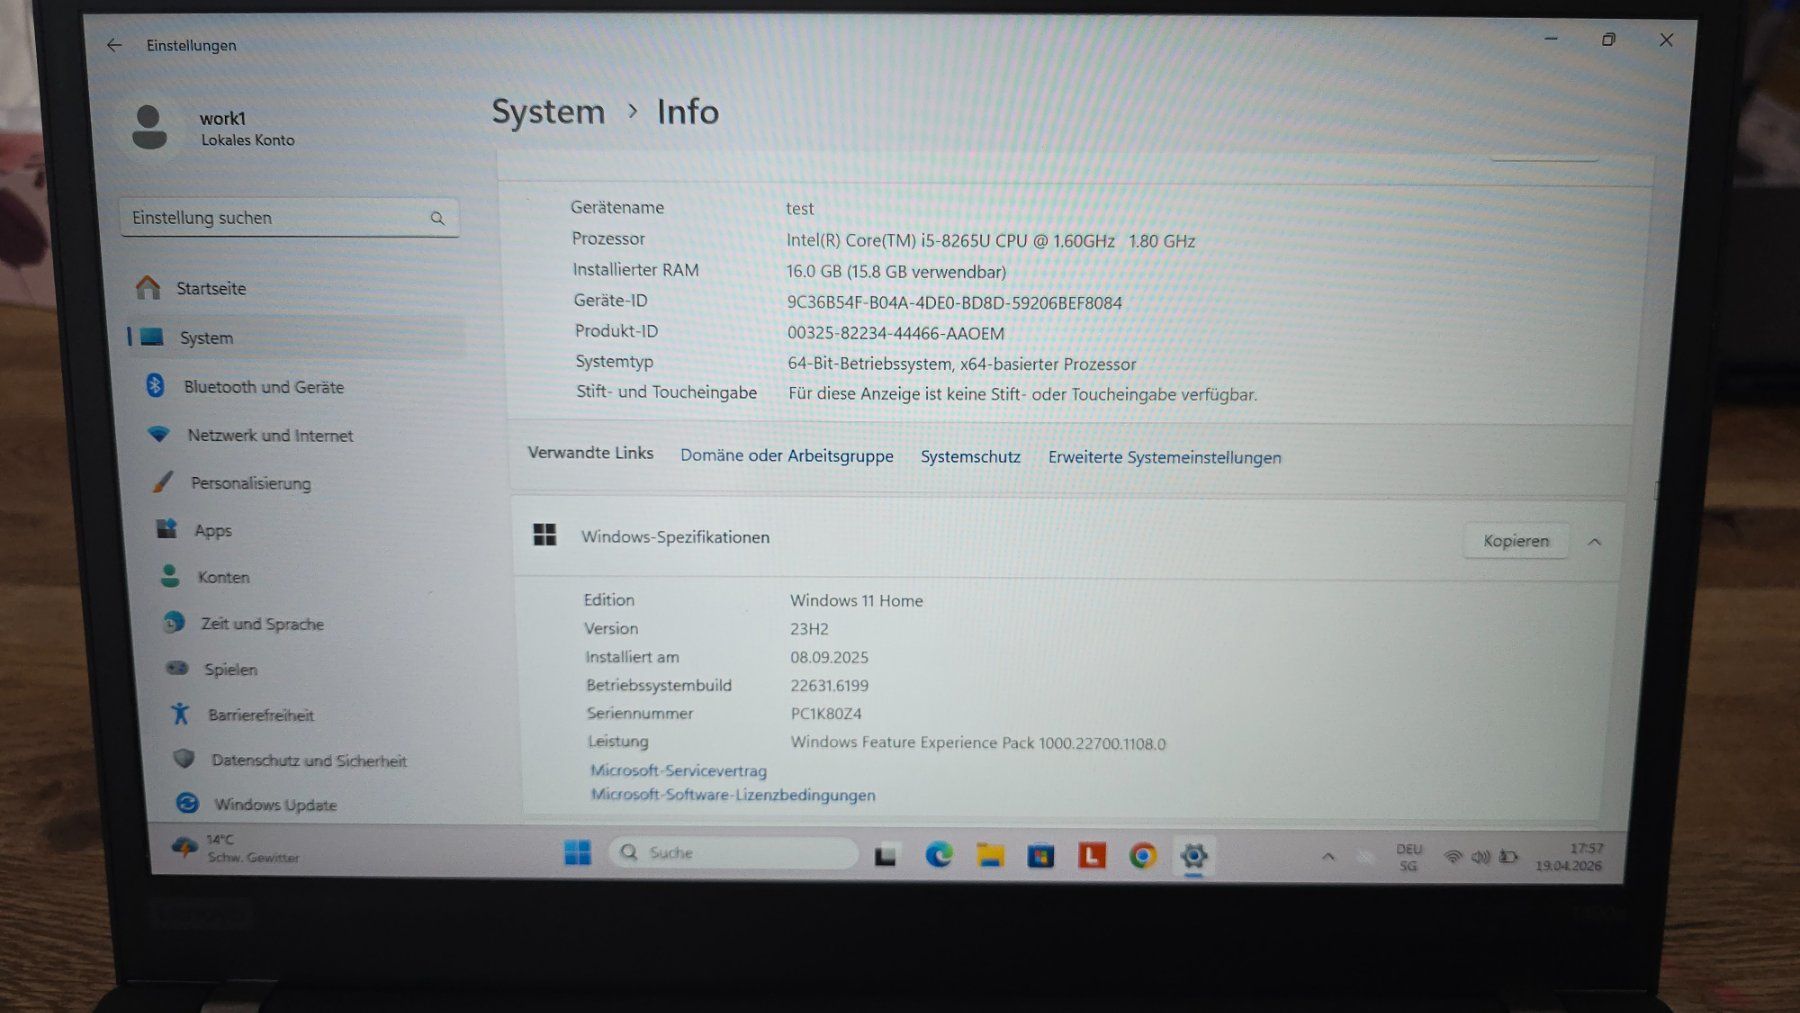Open Erweiterte Systemeinstellungen link
The height and width of the screenshot is (1013, 1800).
pos(1164,458)
